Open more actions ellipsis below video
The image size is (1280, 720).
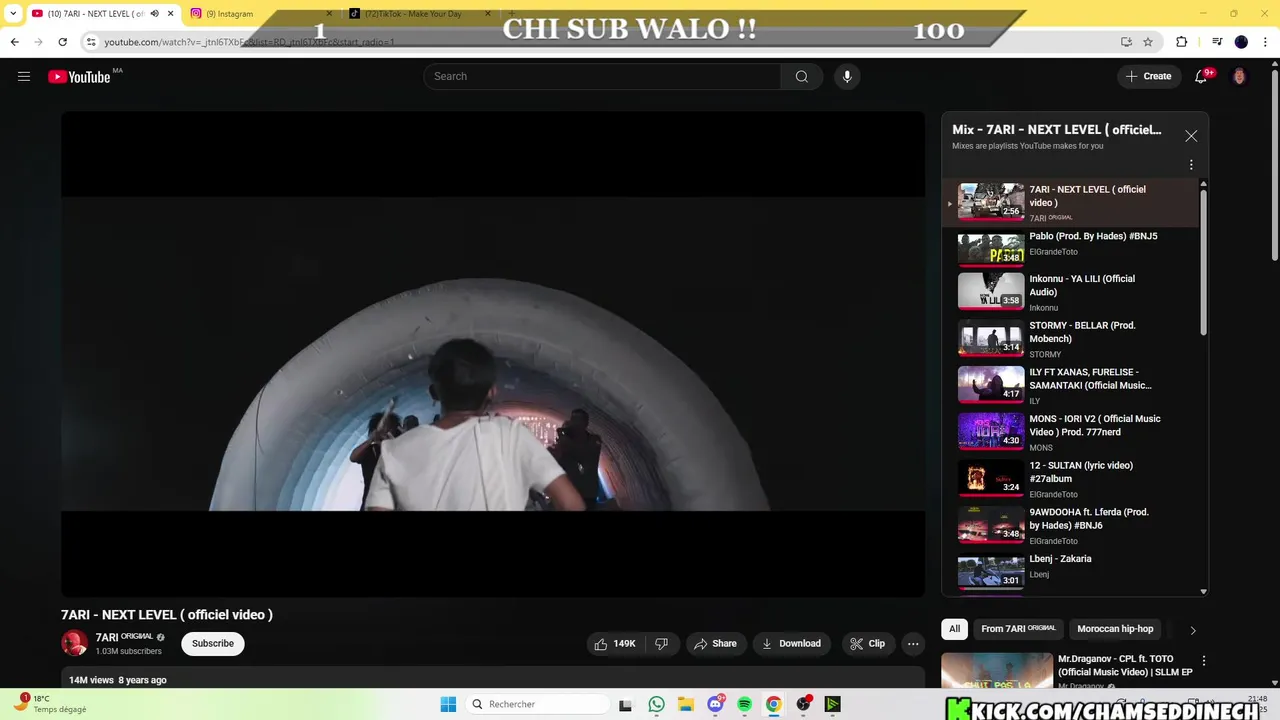pos(913,644)
